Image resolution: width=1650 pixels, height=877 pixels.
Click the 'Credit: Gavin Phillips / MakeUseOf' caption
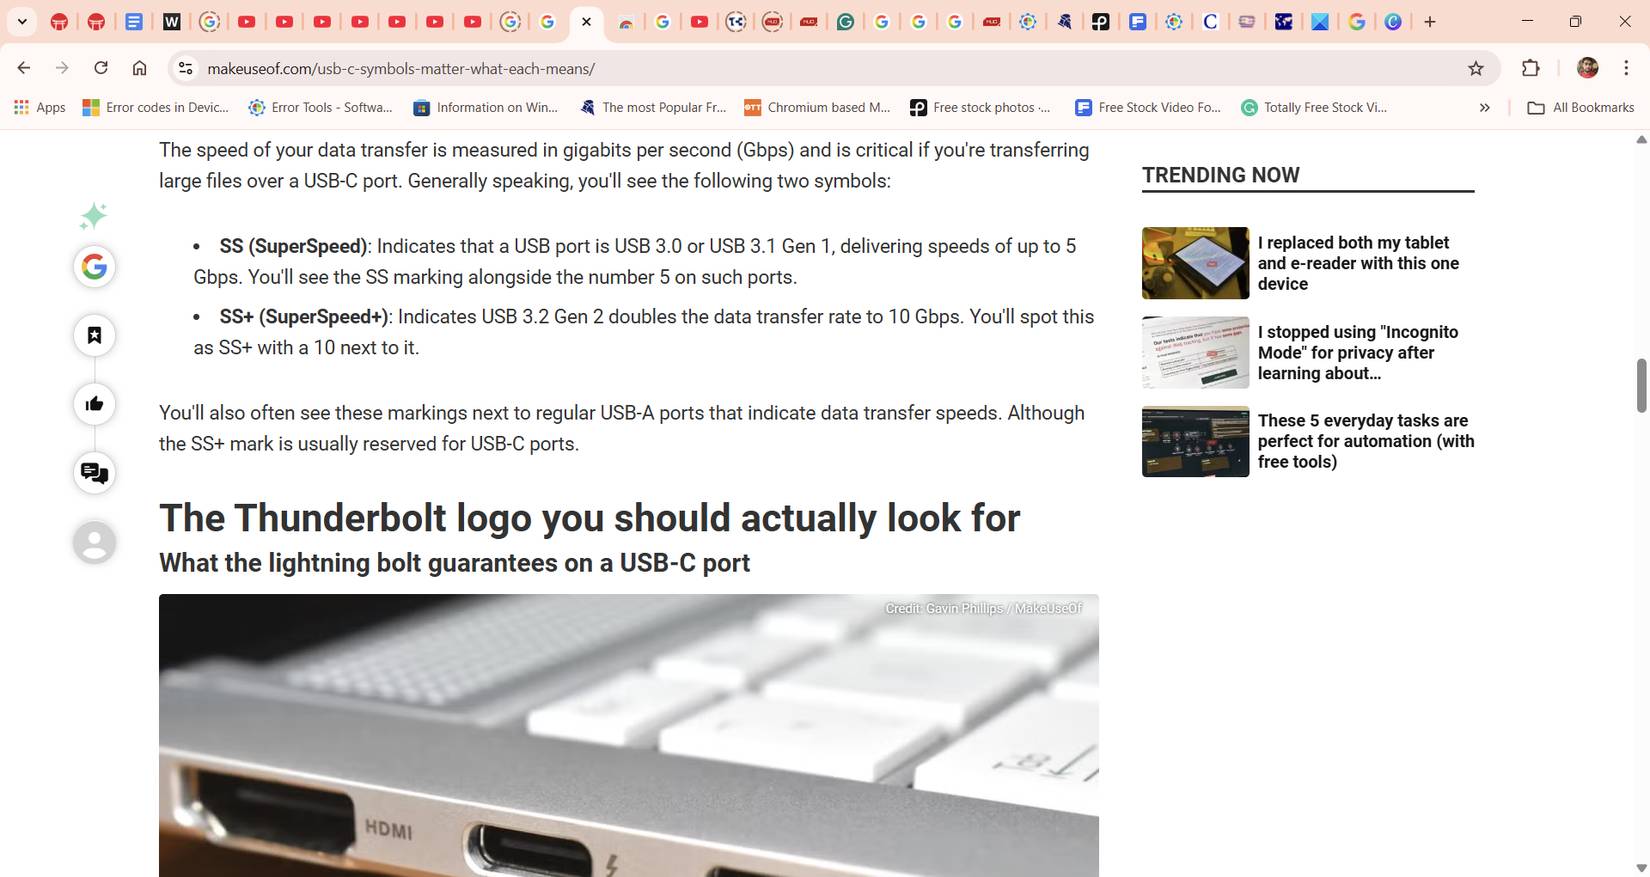(x=983, y=608)
